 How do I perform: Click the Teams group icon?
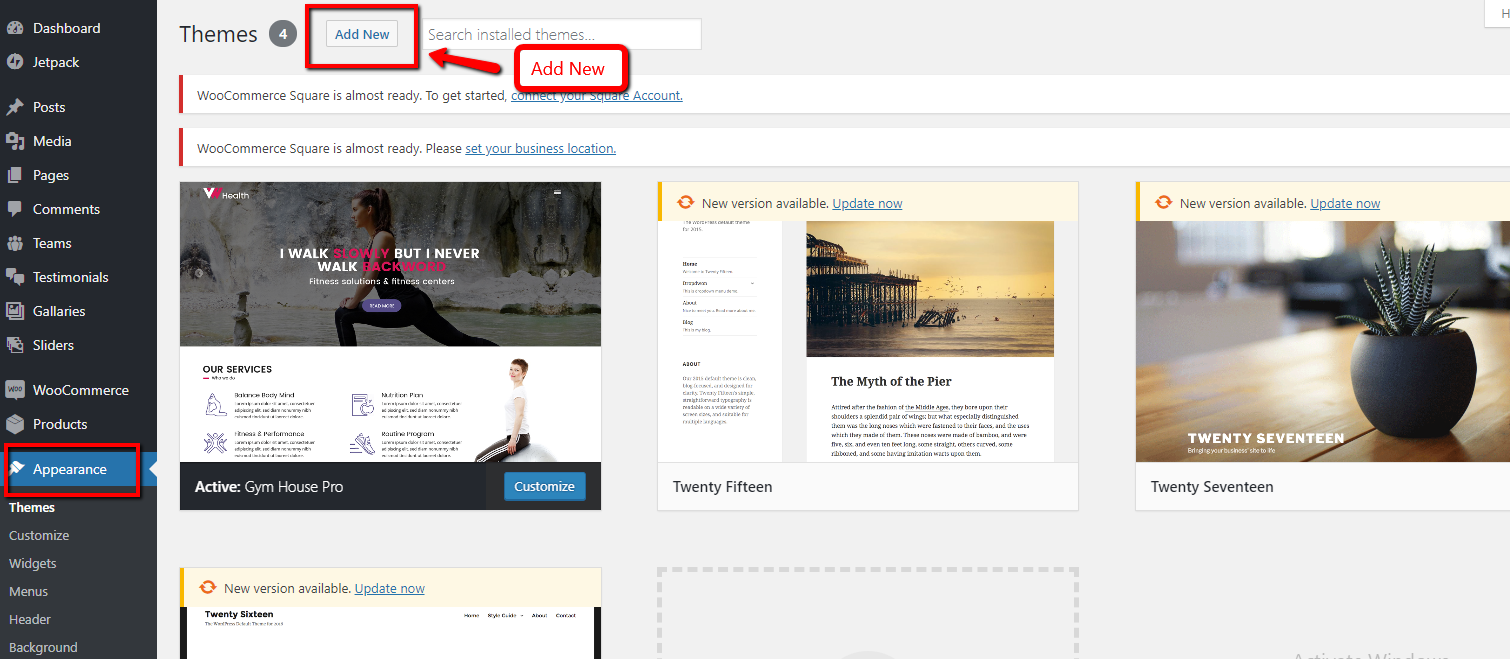tap(15, 243)
